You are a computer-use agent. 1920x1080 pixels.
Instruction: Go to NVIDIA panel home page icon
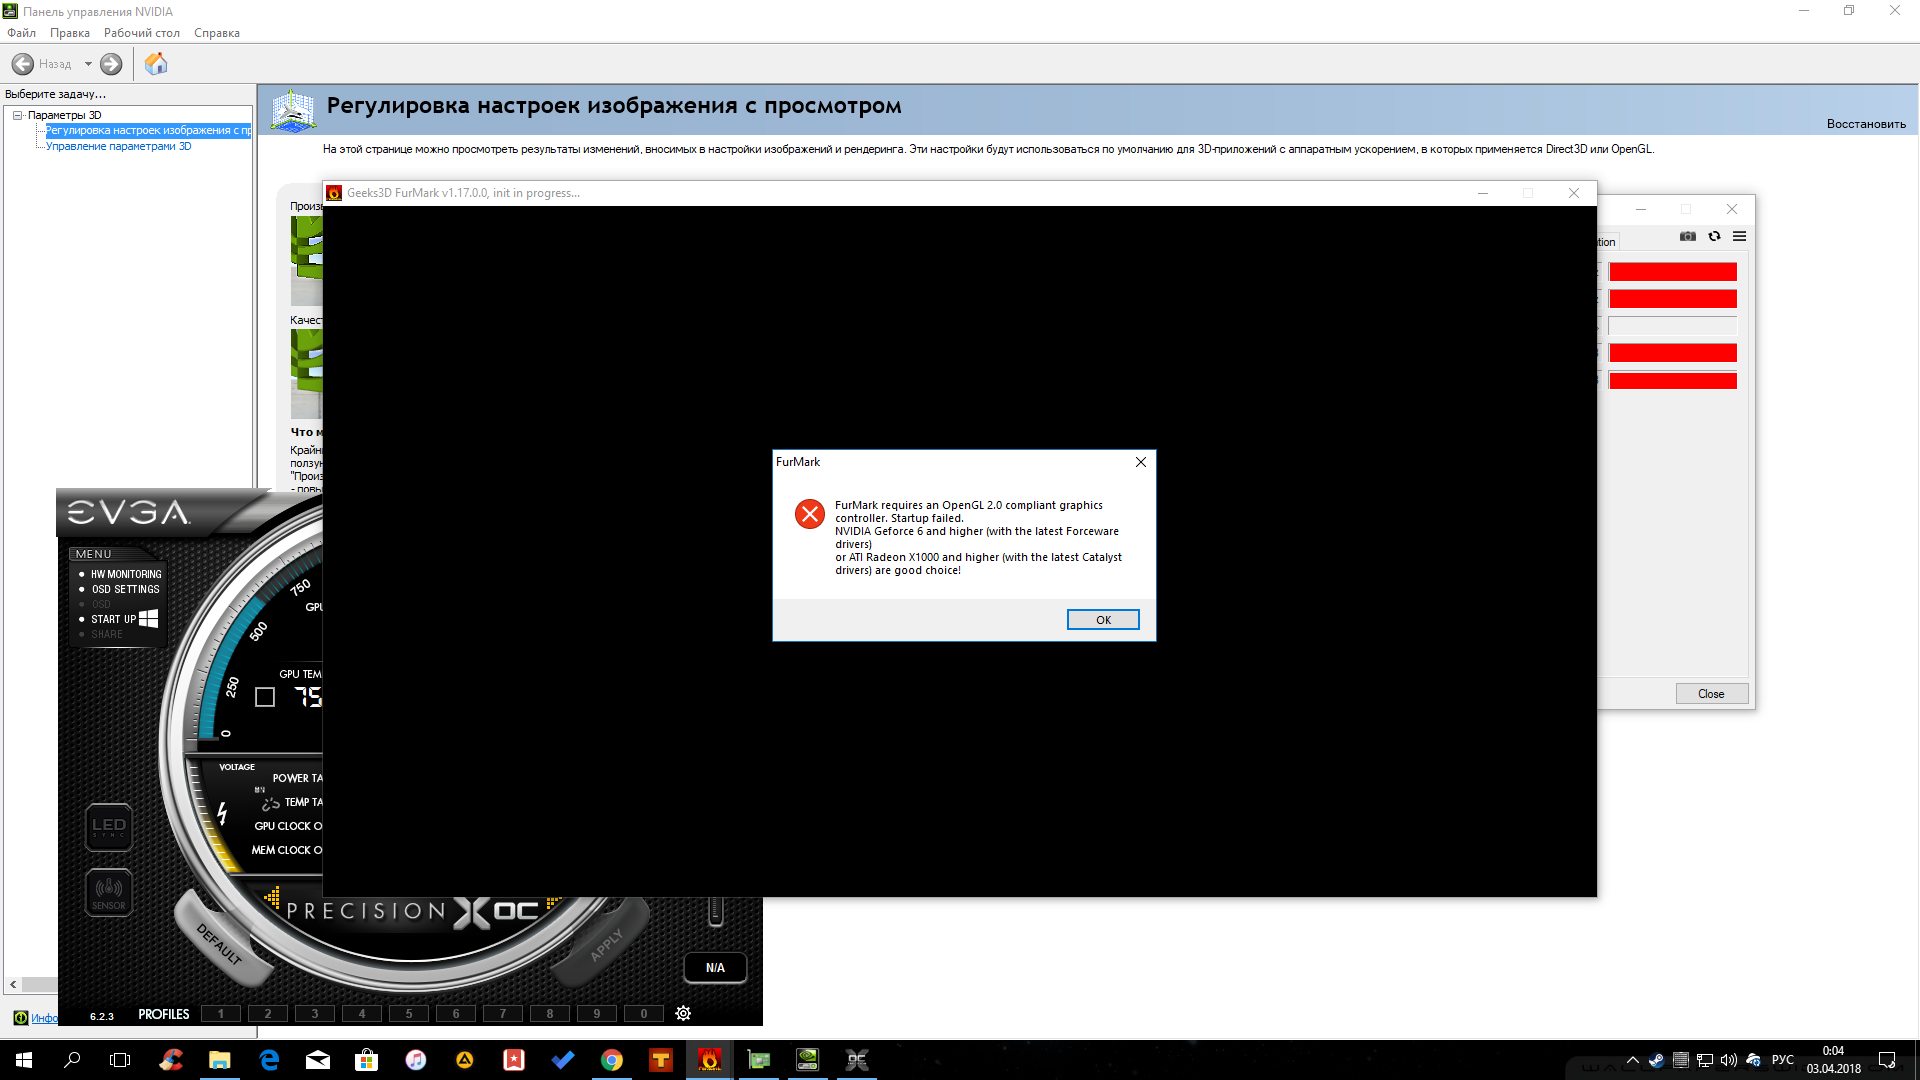coord(156,64)
